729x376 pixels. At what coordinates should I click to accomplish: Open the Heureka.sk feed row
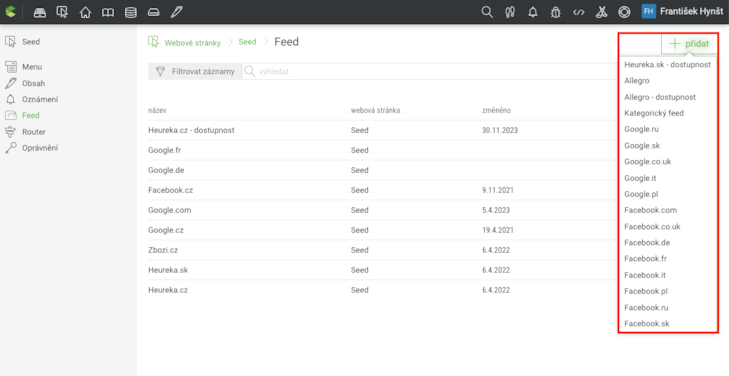(383, 270)
